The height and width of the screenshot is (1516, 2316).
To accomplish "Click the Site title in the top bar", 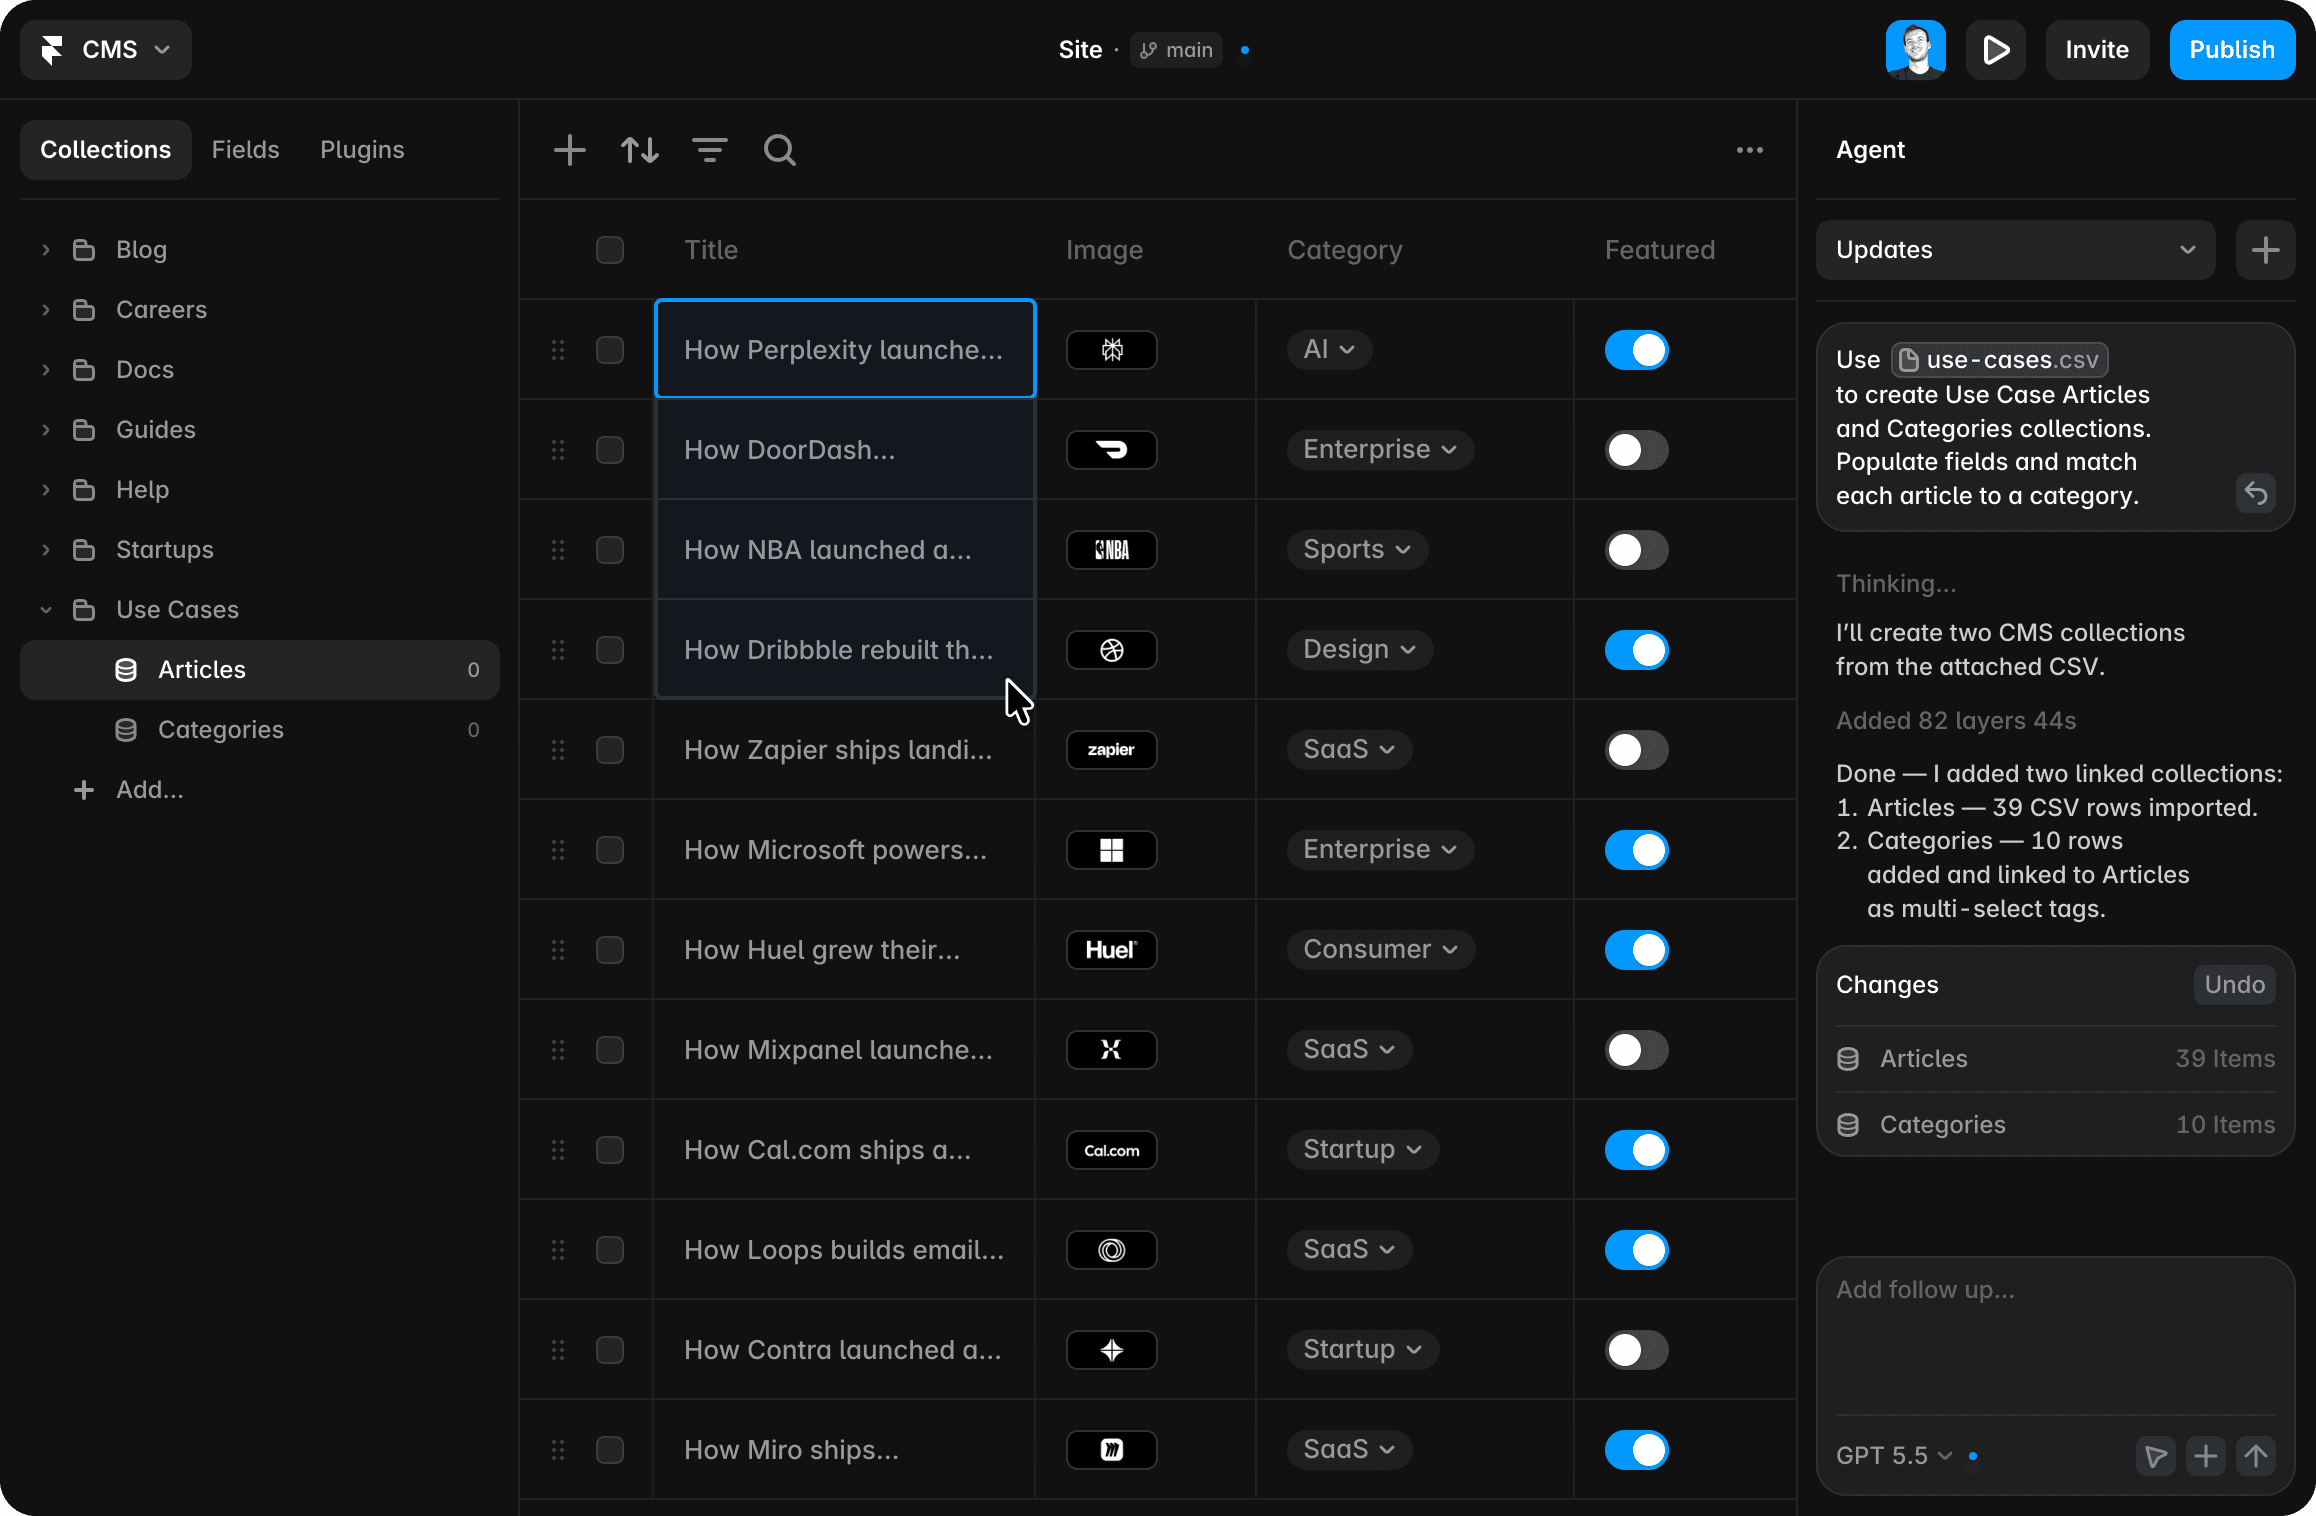I will click(x=1080, y=50).
